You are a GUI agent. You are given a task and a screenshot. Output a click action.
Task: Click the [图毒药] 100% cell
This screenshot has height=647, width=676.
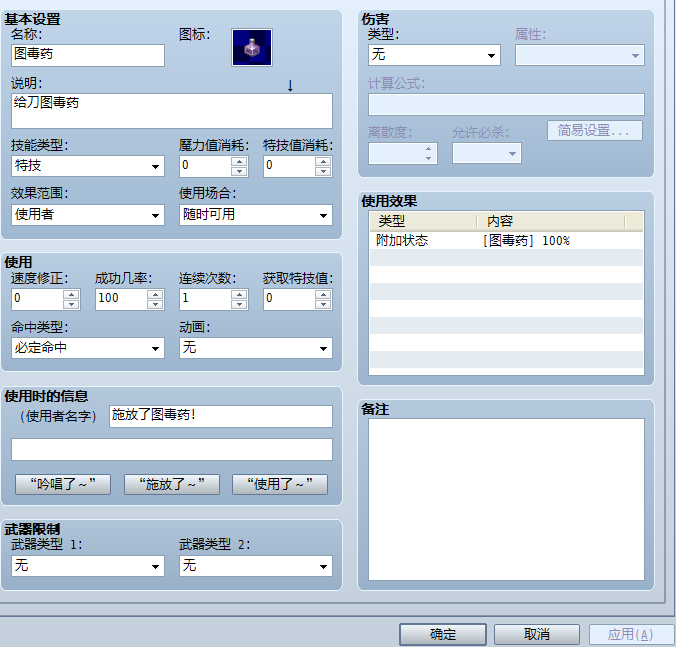click(x=526, y=241)
